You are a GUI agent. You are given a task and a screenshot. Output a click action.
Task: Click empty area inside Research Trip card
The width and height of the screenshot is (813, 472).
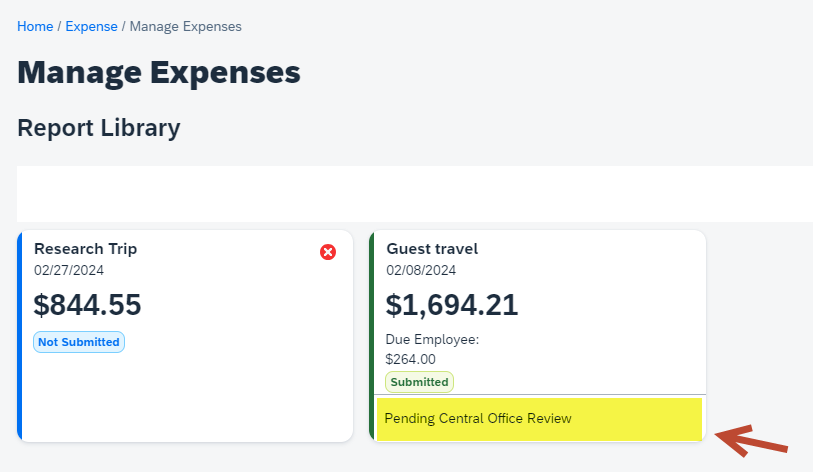185,395
